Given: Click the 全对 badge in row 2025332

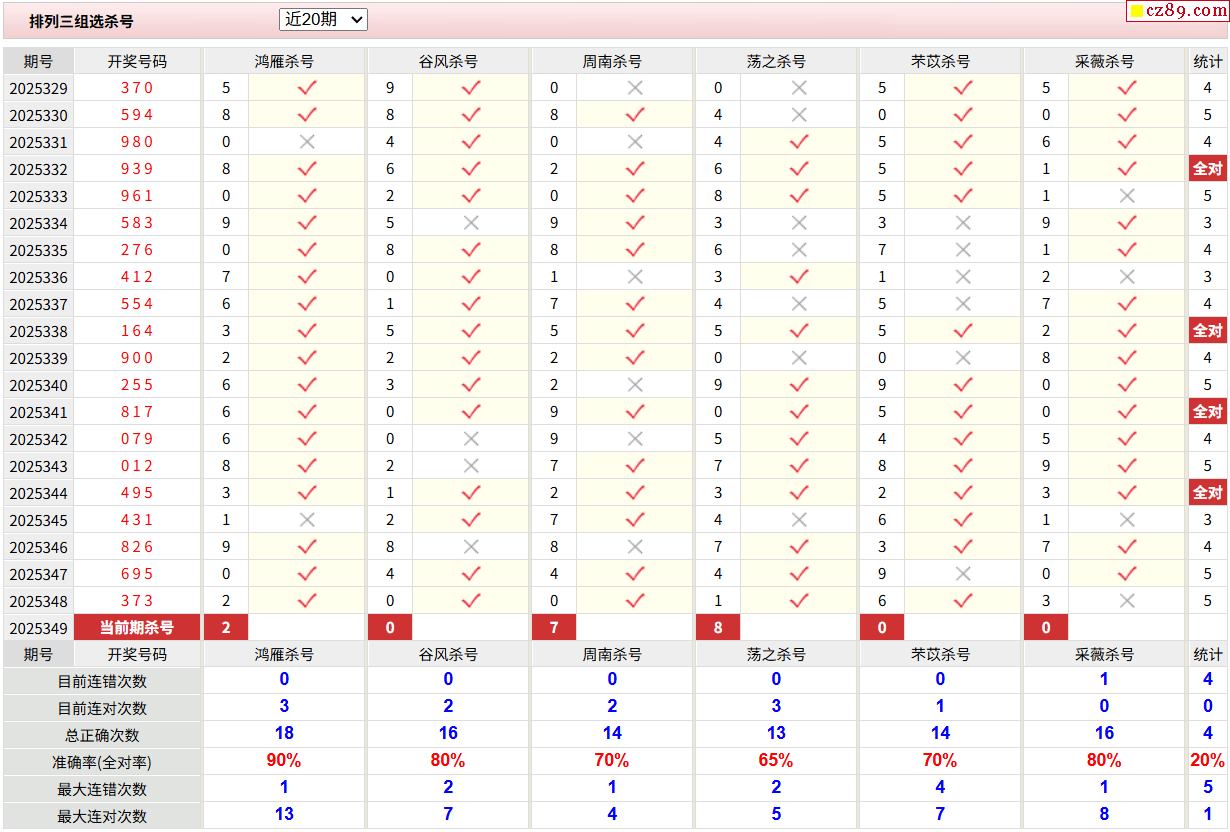Looking at the screenshot, I should click(x=1207, y=169).
